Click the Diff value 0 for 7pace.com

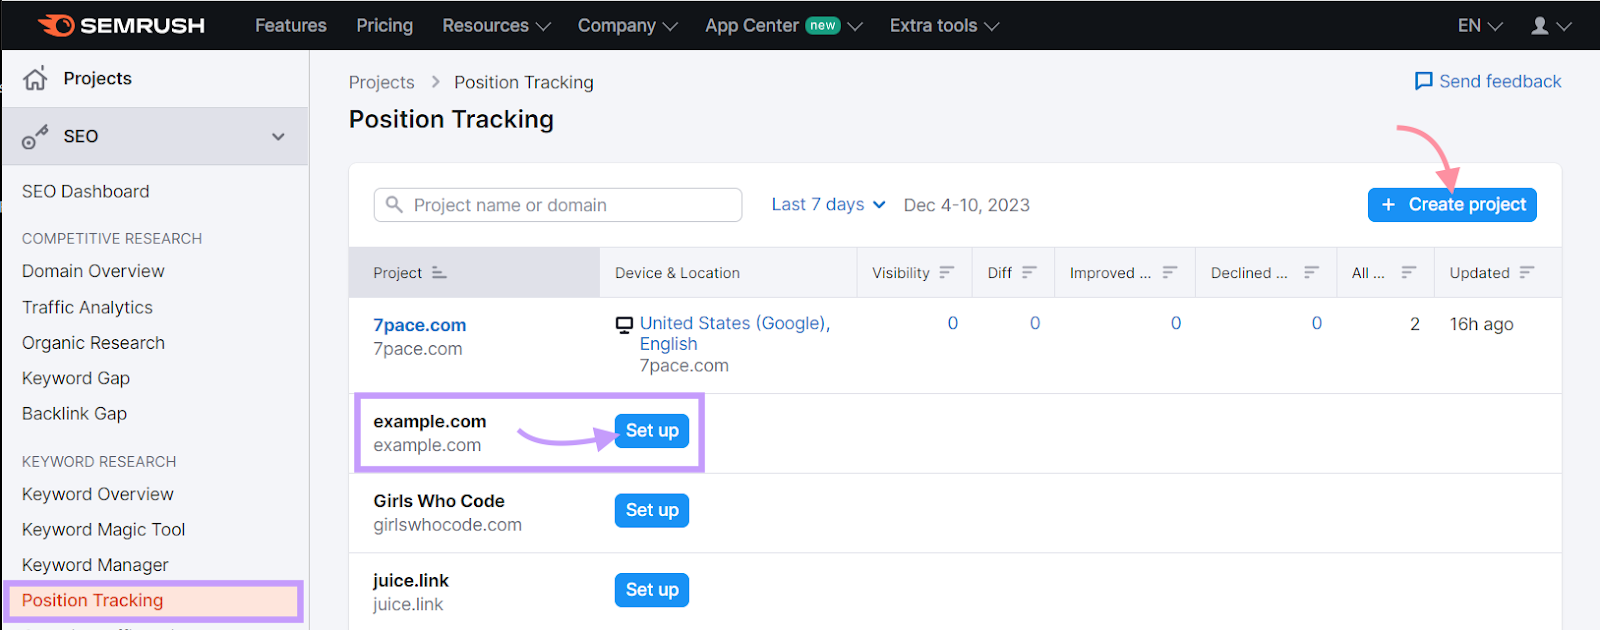tap(1035, 323)
